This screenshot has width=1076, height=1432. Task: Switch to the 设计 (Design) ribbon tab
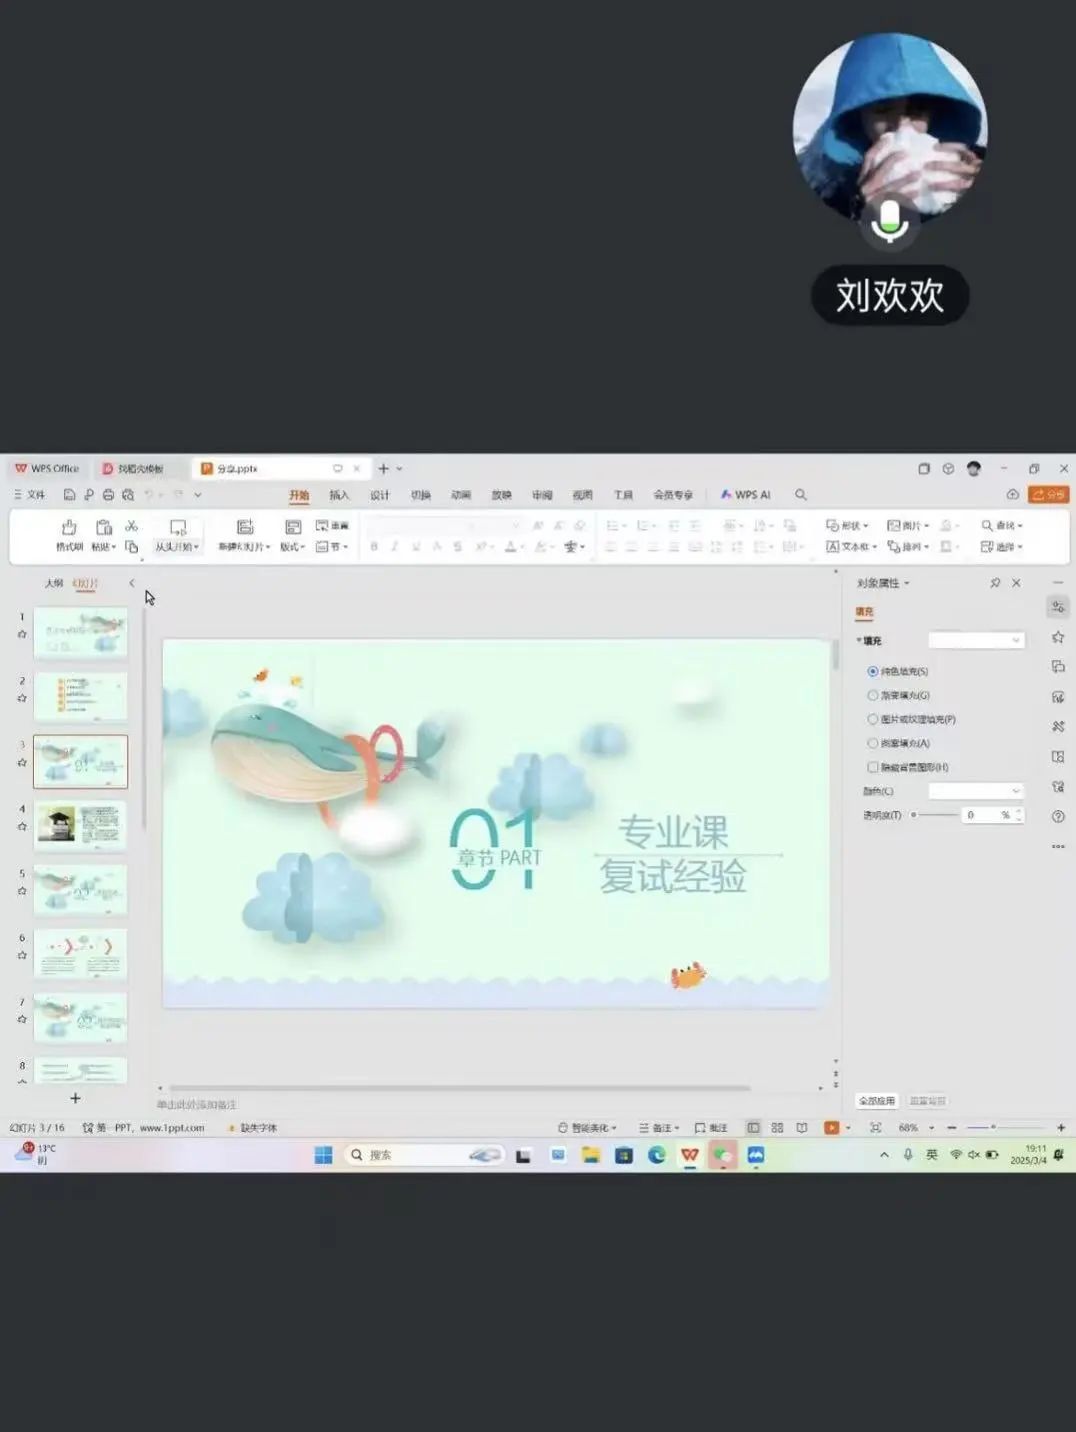coord(380,495)
